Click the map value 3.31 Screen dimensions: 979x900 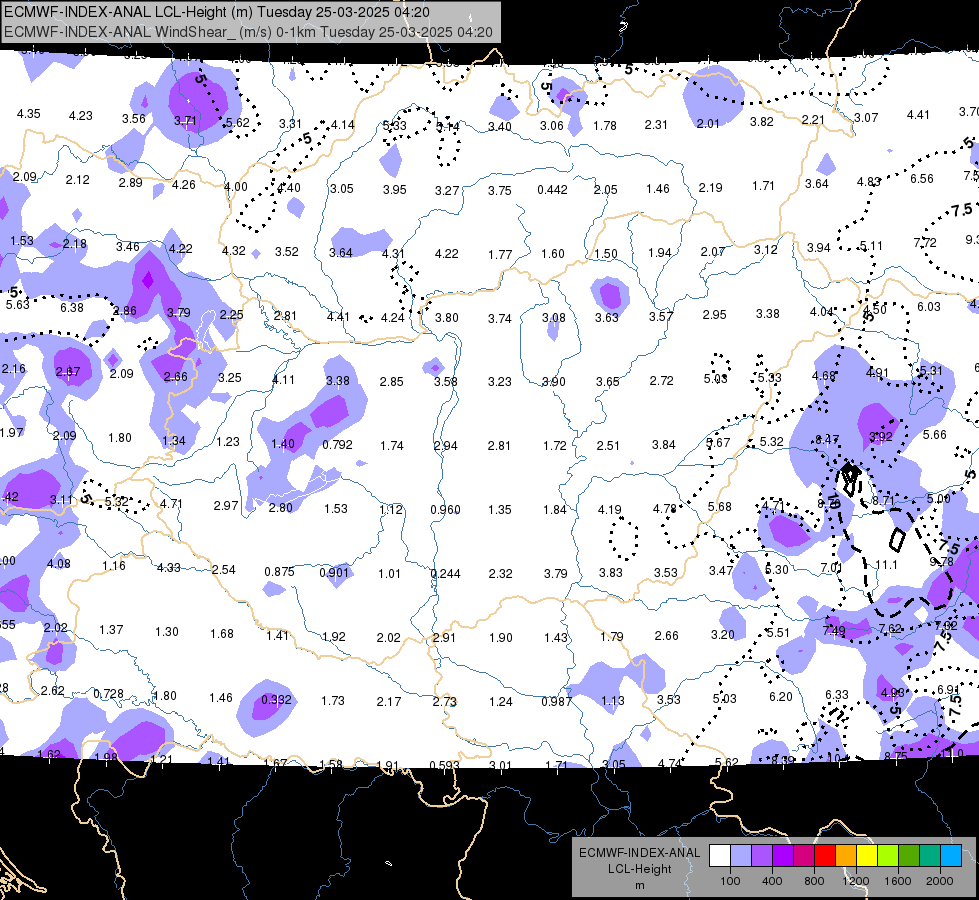290,124
